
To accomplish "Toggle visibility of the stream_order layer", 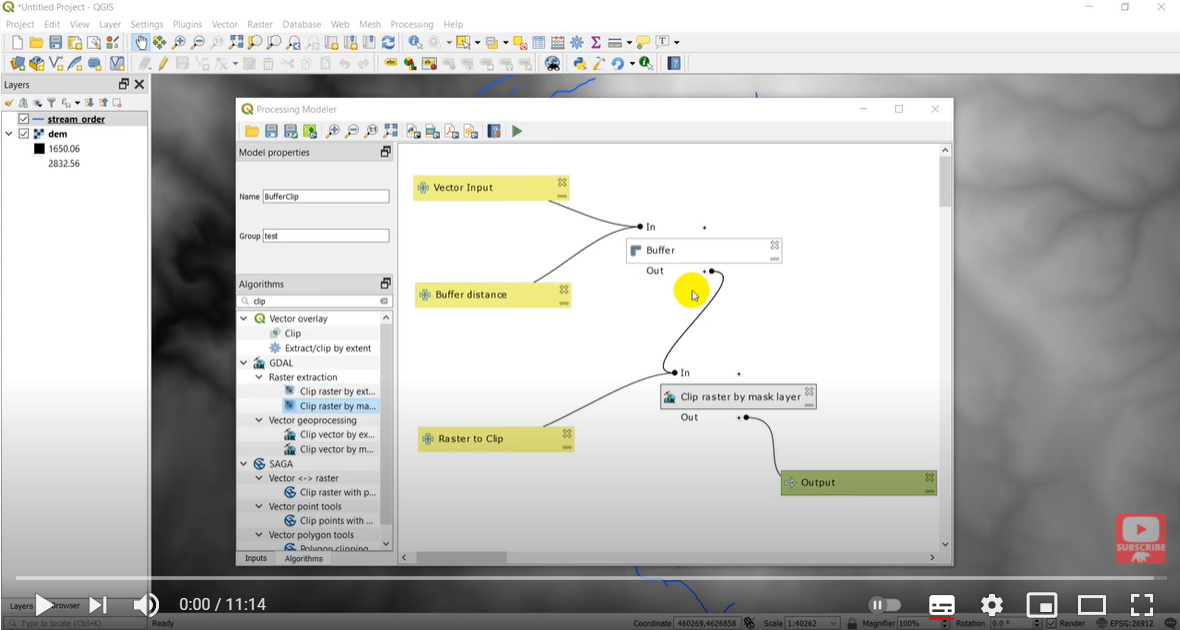I will [22, 118].
